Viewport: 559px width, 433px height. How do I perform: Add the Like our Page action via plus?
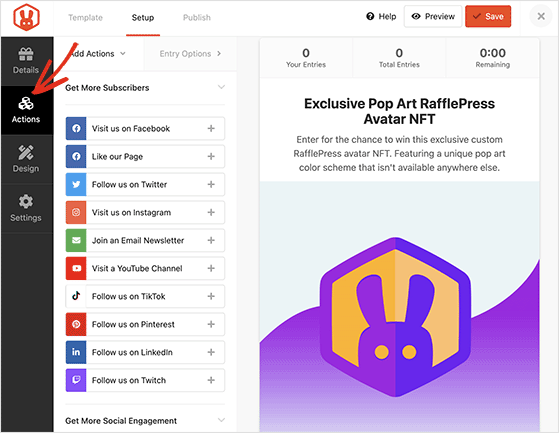(211, 156)
